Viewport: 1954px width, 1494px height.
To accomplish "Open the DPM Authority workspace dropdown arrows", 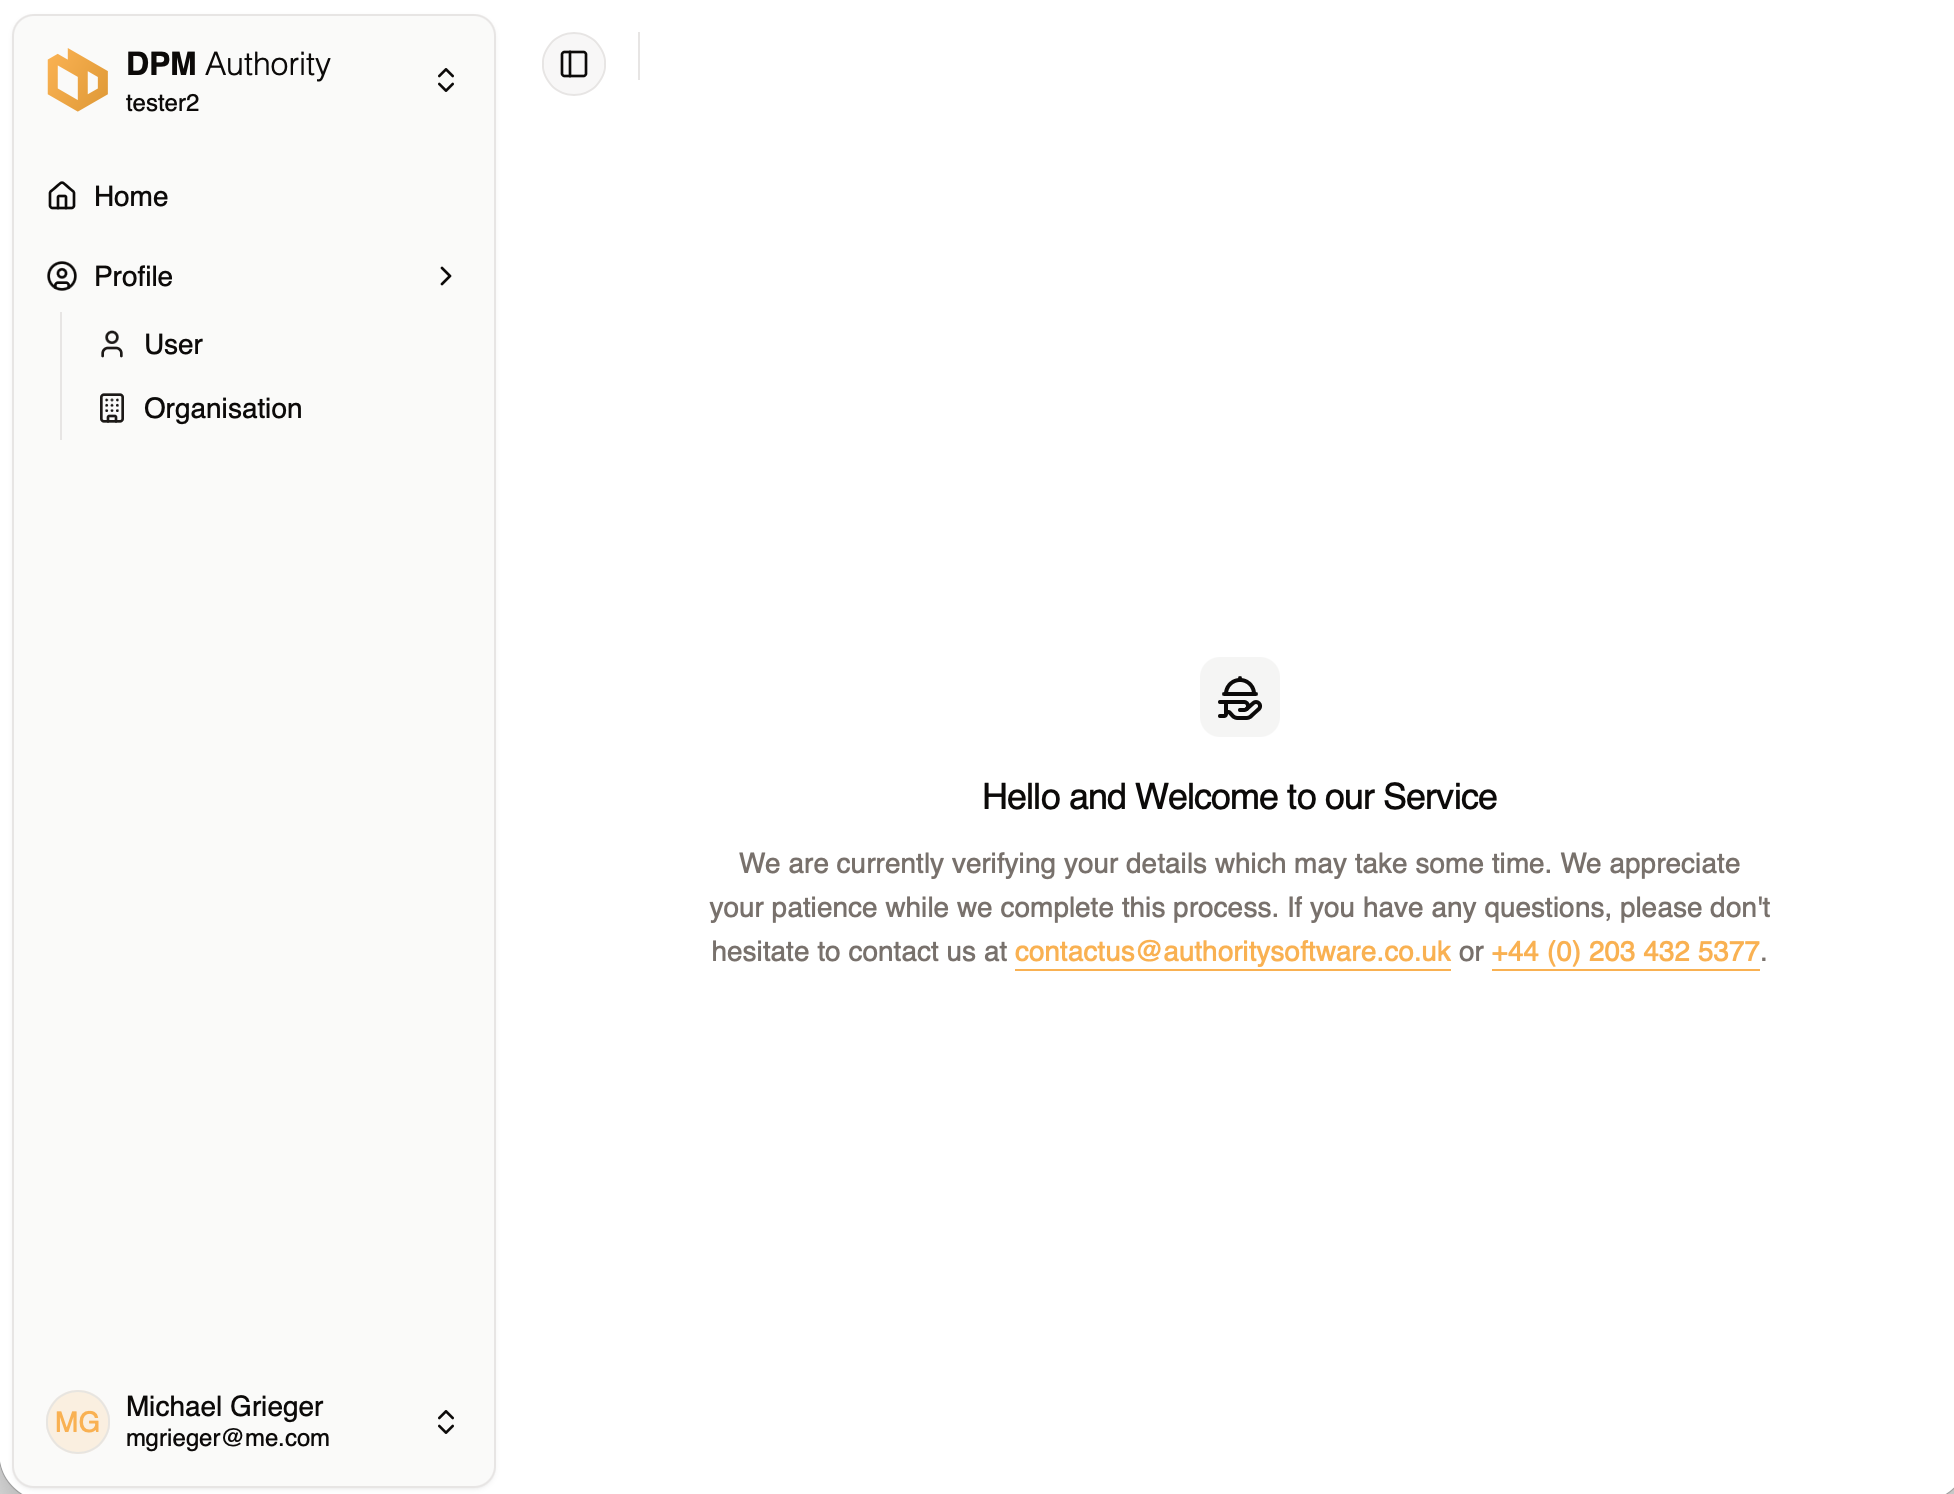I will click(446, 79).
